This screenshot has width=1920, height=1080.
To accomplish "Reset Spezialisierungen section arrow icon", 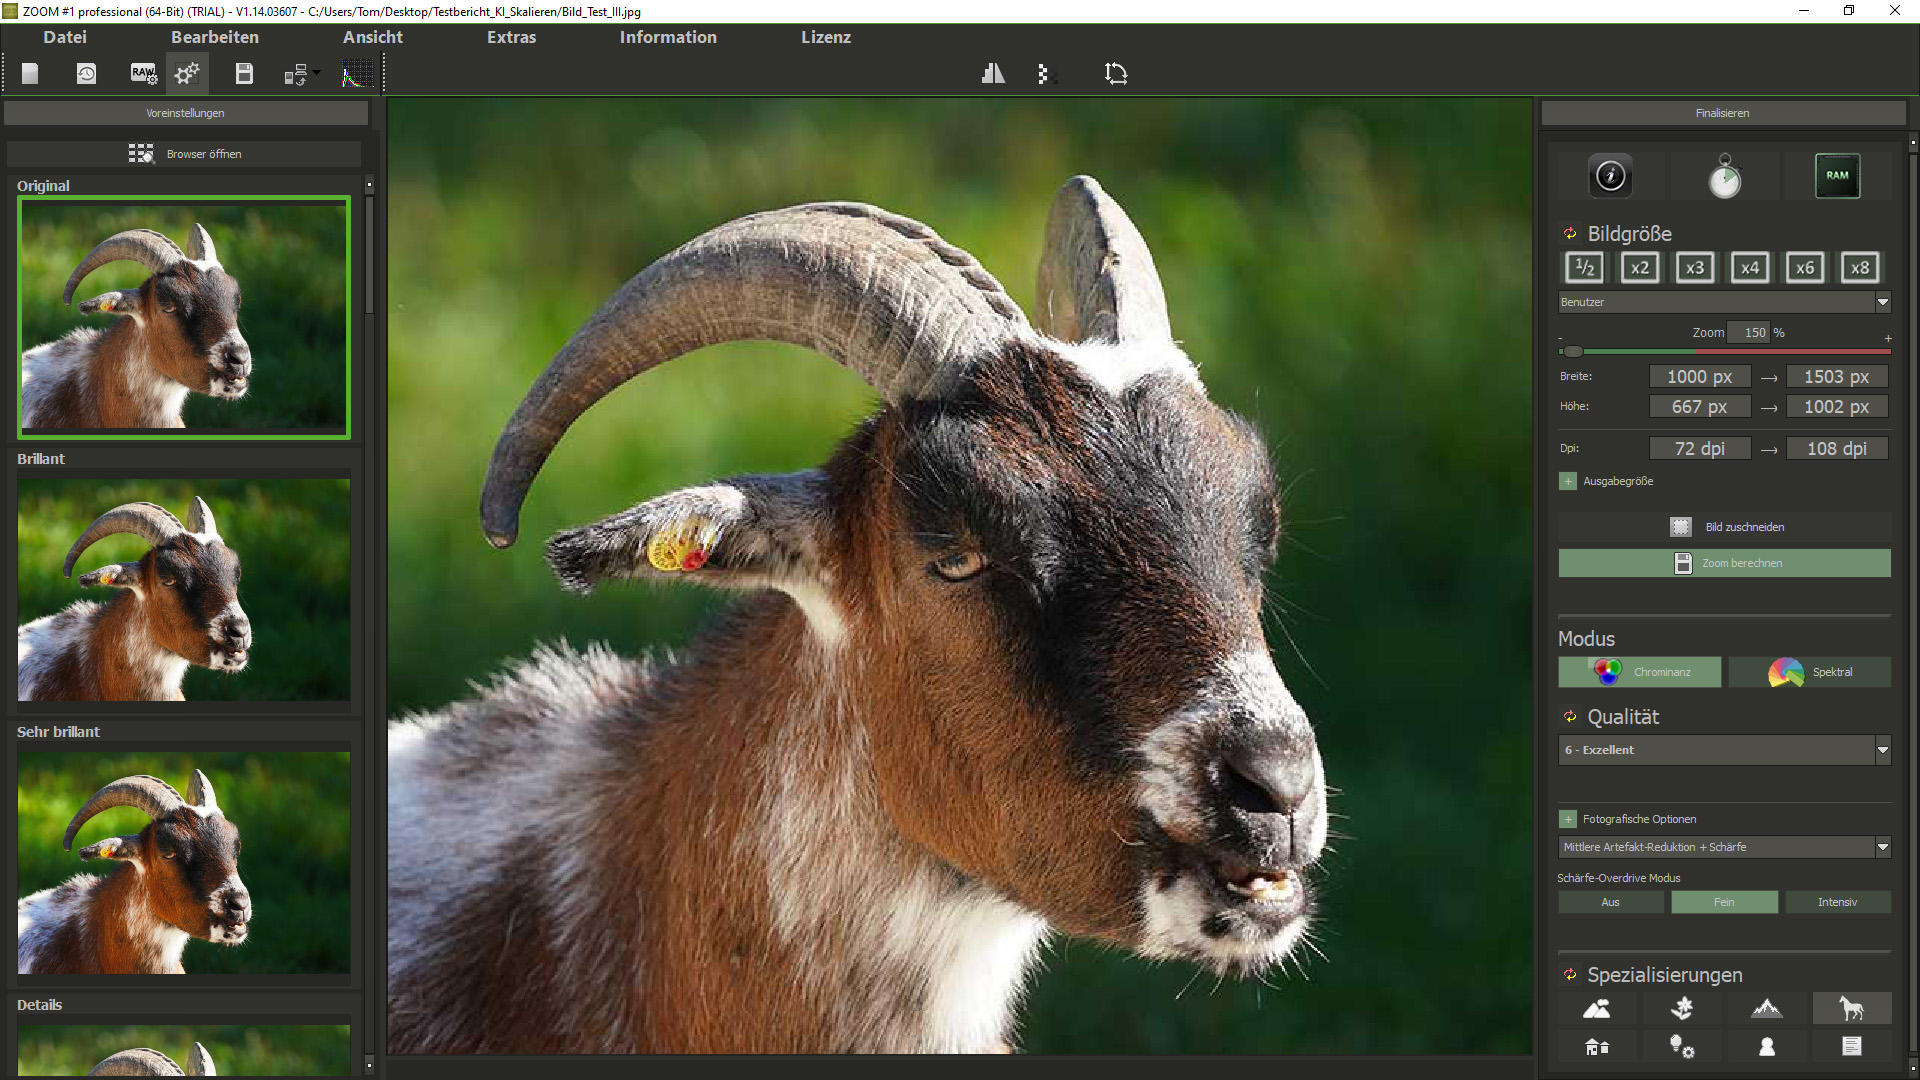I will pyautogui.click(x=1570, y=975).
